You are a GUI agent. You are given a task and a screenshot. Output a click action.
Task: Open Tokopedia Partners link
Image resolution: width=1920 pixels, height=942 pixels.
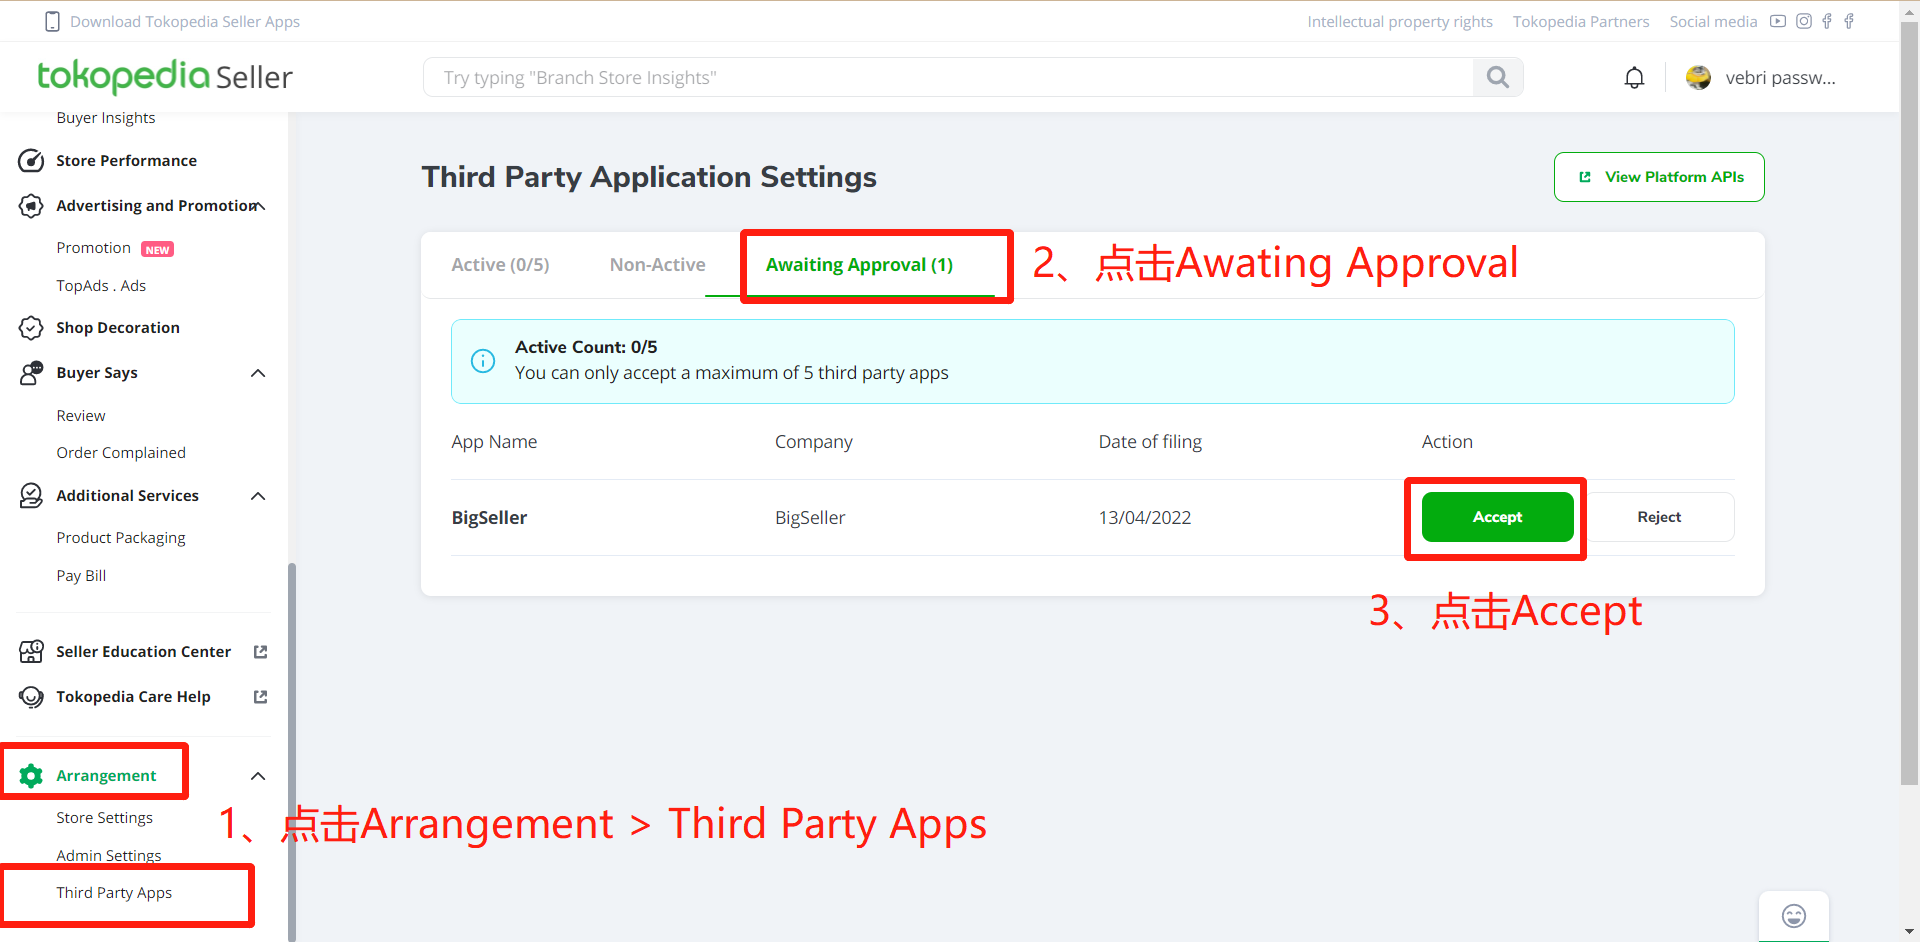(x=1581, y=22)
